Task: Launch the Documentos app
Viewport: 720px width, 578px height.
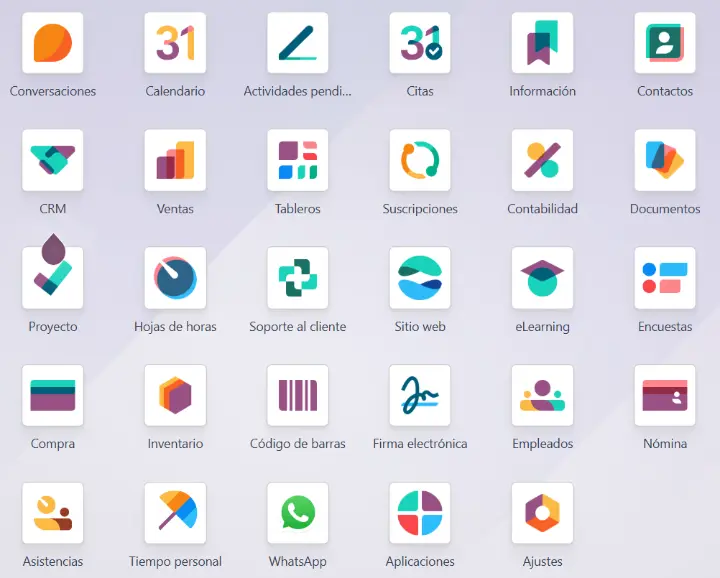Action: 665,160
